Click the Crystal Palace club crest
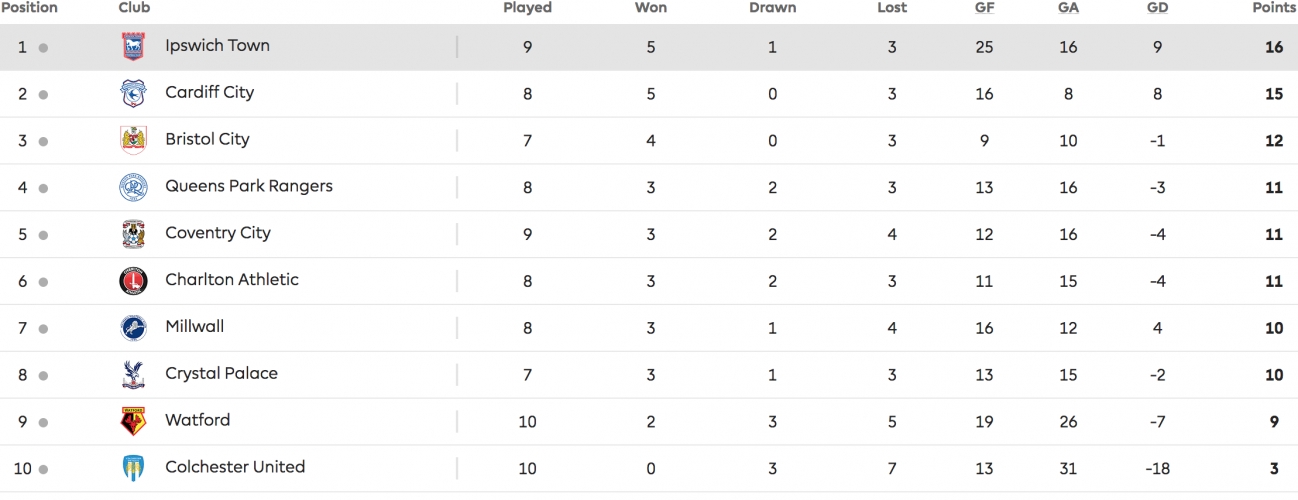This screenshot has width=1298, height=500. coord(133,375)
